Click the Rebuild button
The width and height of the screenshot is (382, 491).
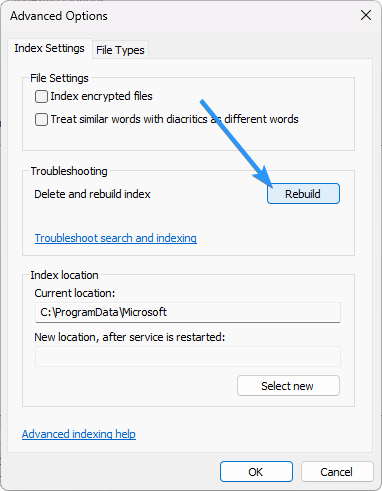pyautogui.click(x=303, y=194)
